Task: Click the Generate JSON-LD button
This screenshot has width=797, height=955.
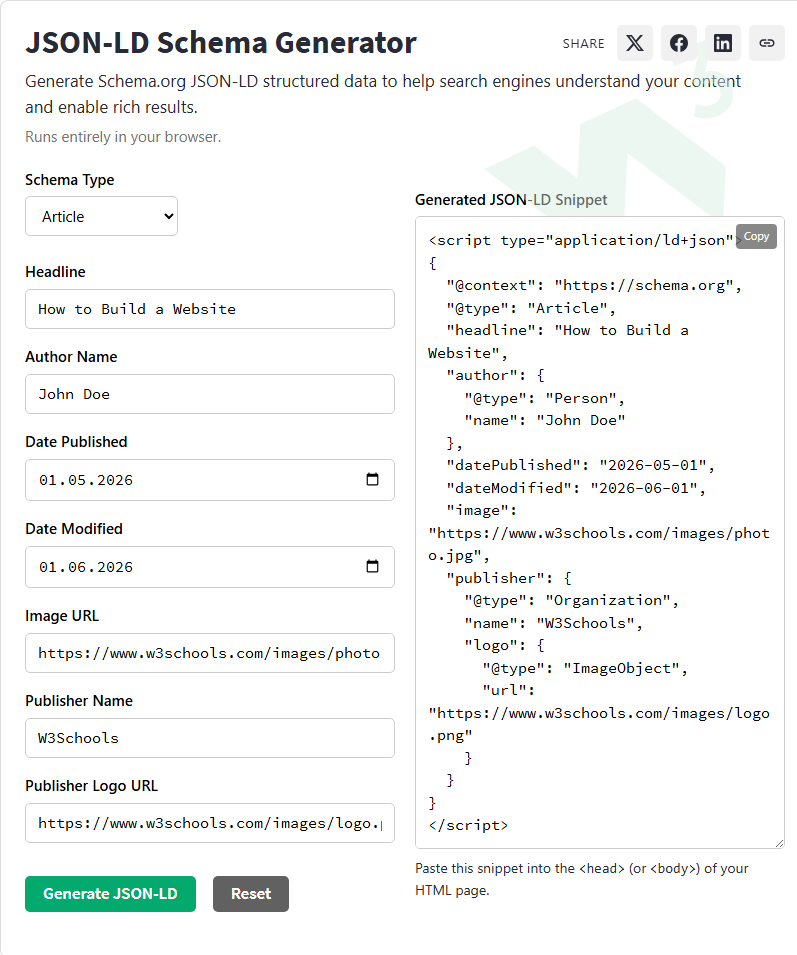Action: pos(110,893)
